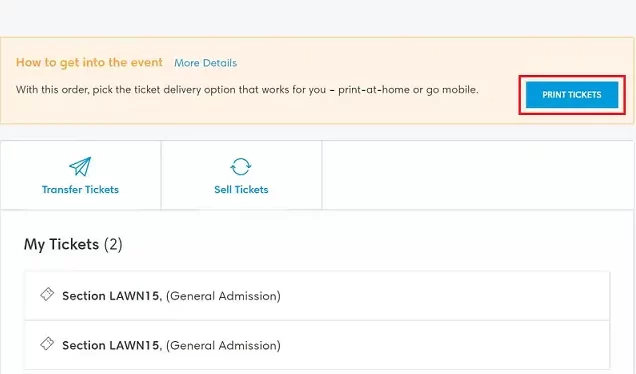Click the circular arrows Sell icon

[x=241, y=166]
